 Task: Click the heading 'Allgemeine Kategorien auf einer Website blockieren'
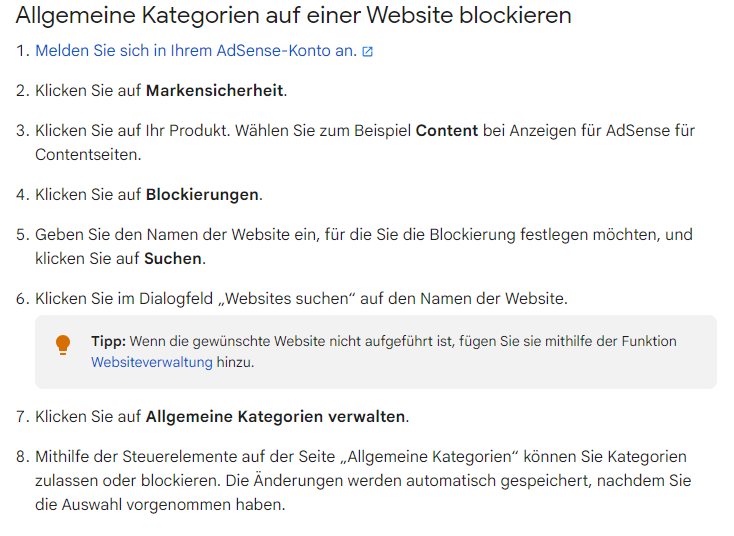293,16
